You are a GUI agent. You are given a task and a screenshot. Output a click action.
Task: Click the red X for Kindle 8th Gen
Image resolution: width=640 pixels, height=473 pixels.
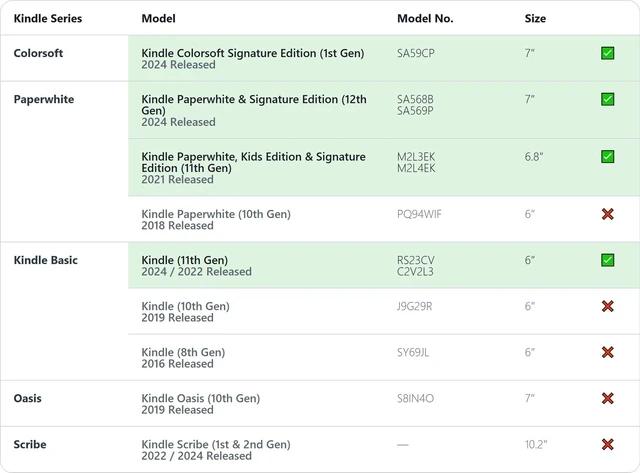click(607, 352)
